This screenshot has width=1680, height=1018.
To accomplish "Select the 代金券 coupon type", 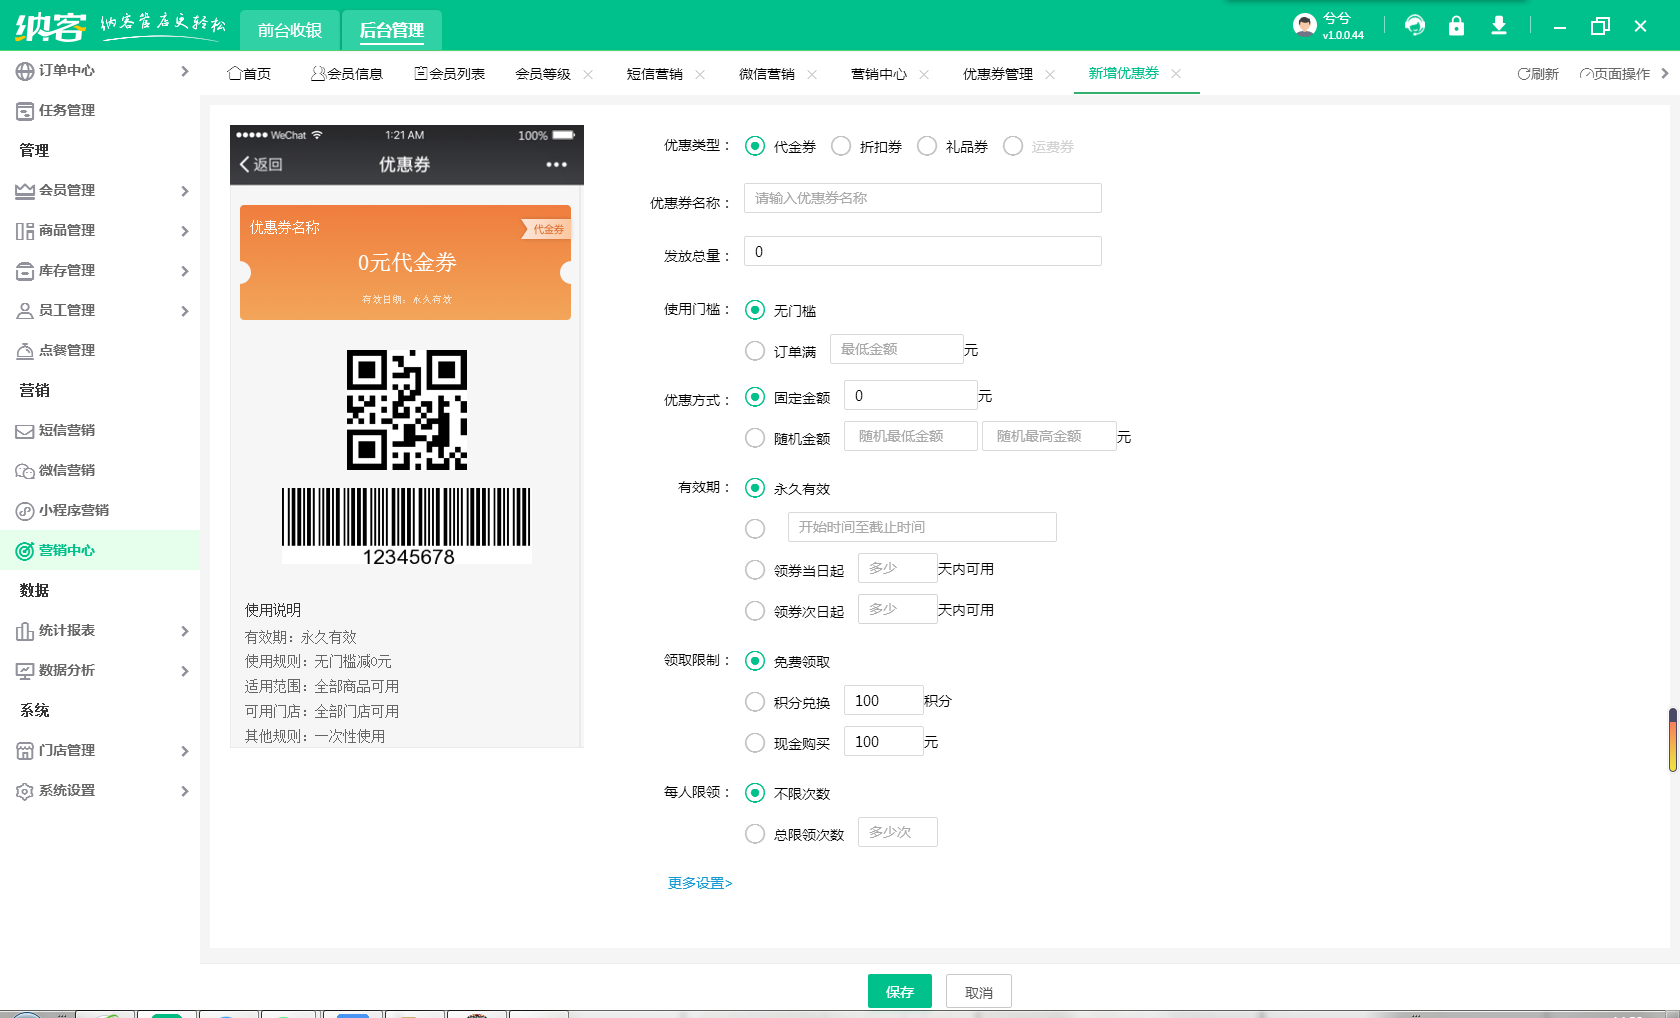I will [755, 146].
